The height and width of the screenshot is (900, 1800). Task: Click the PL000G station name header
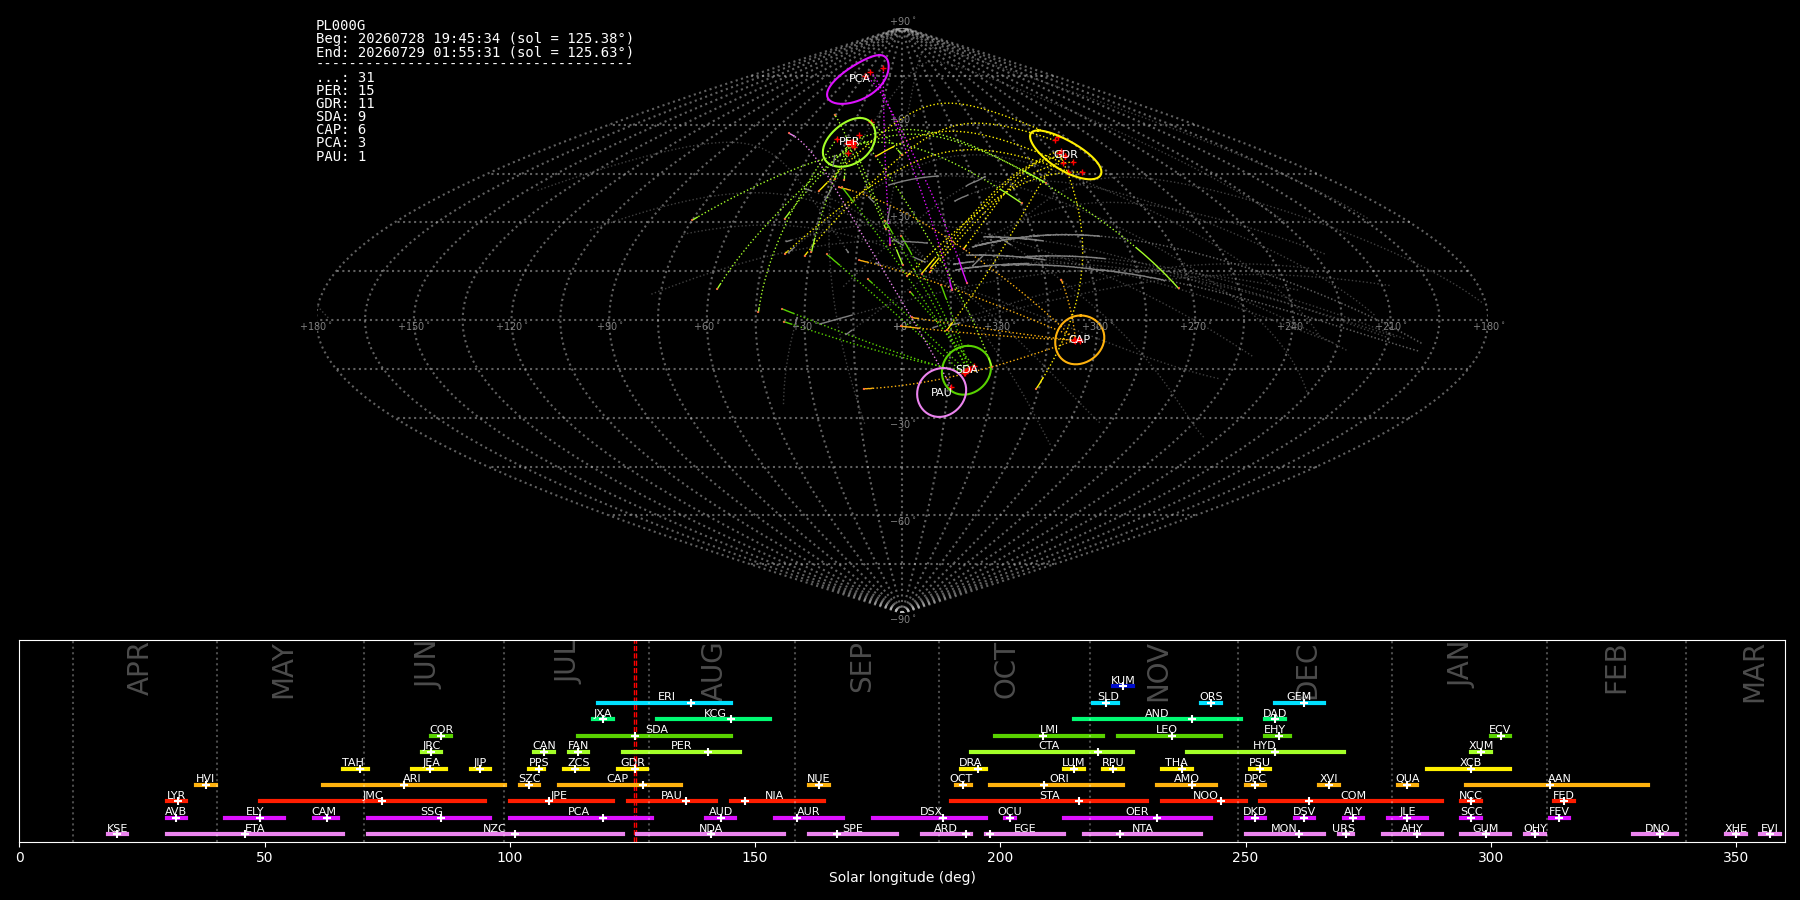point(341,26)
